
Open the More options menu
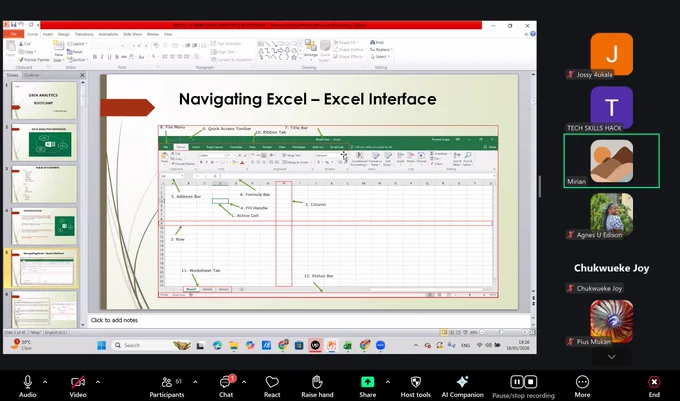582,386
